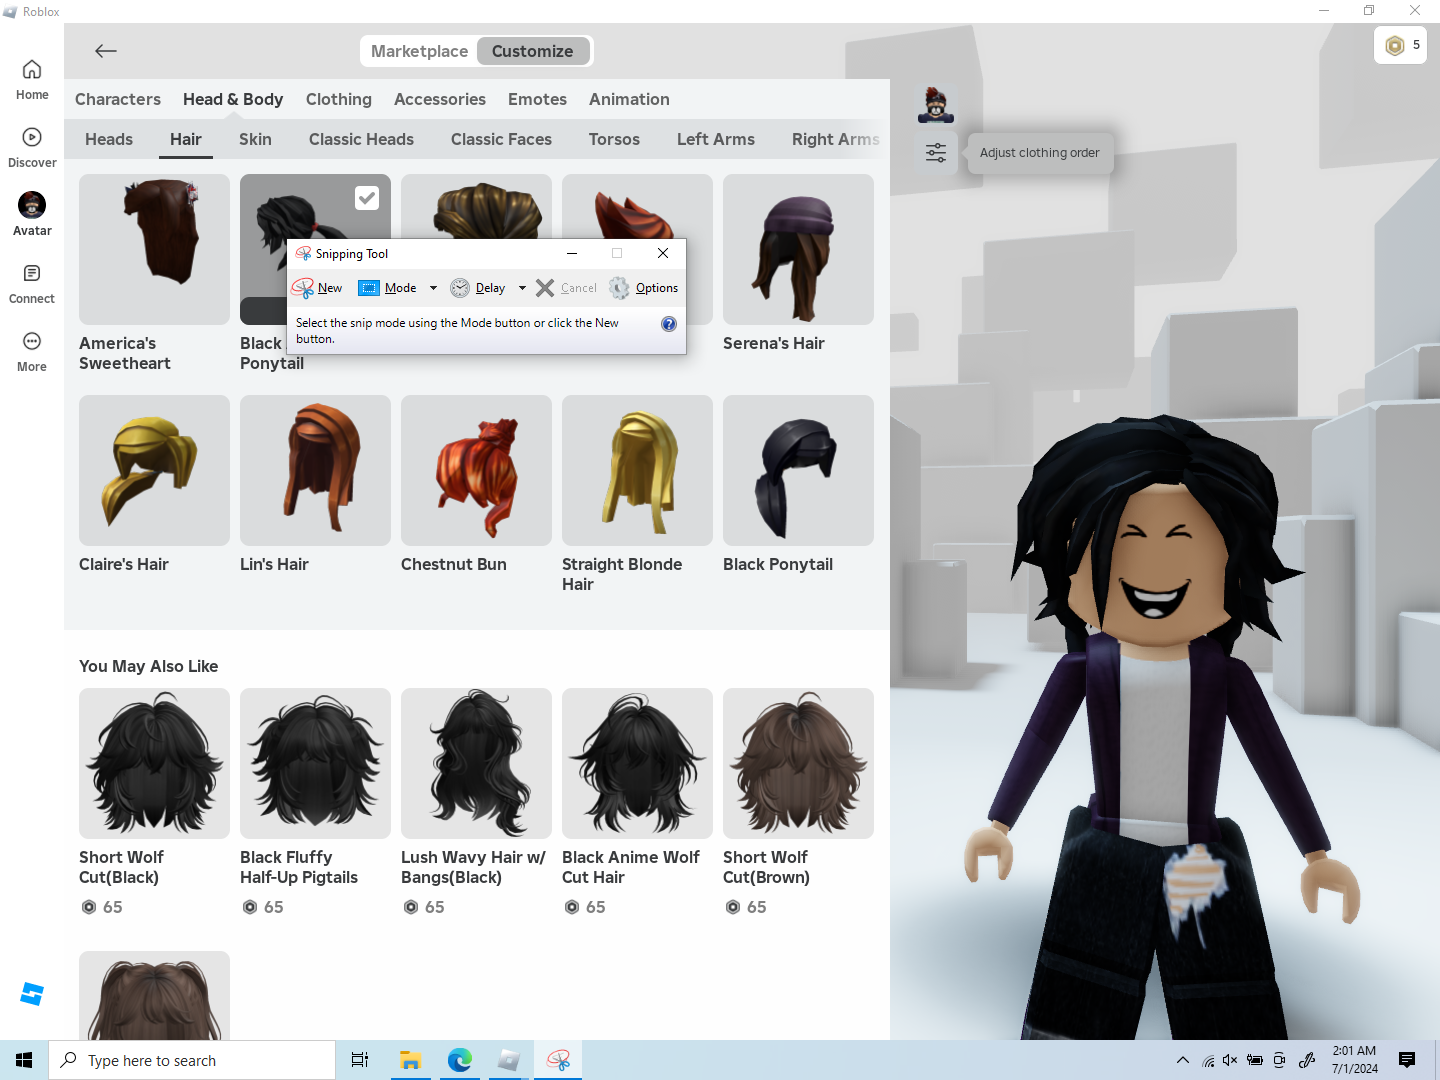The height and width of the screenshot is (1080, 1440).
Task: Equip Claire's Hair
Action: point(154,470)
